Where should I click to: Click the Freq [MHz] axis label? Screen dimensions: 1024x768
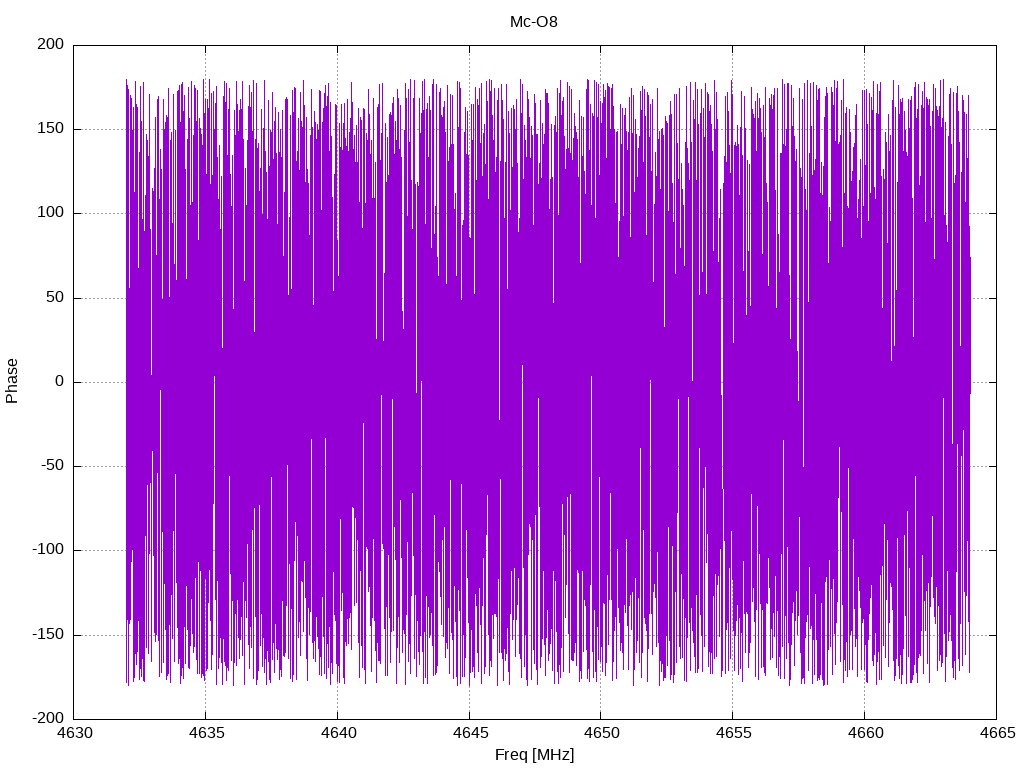[534, 755]
